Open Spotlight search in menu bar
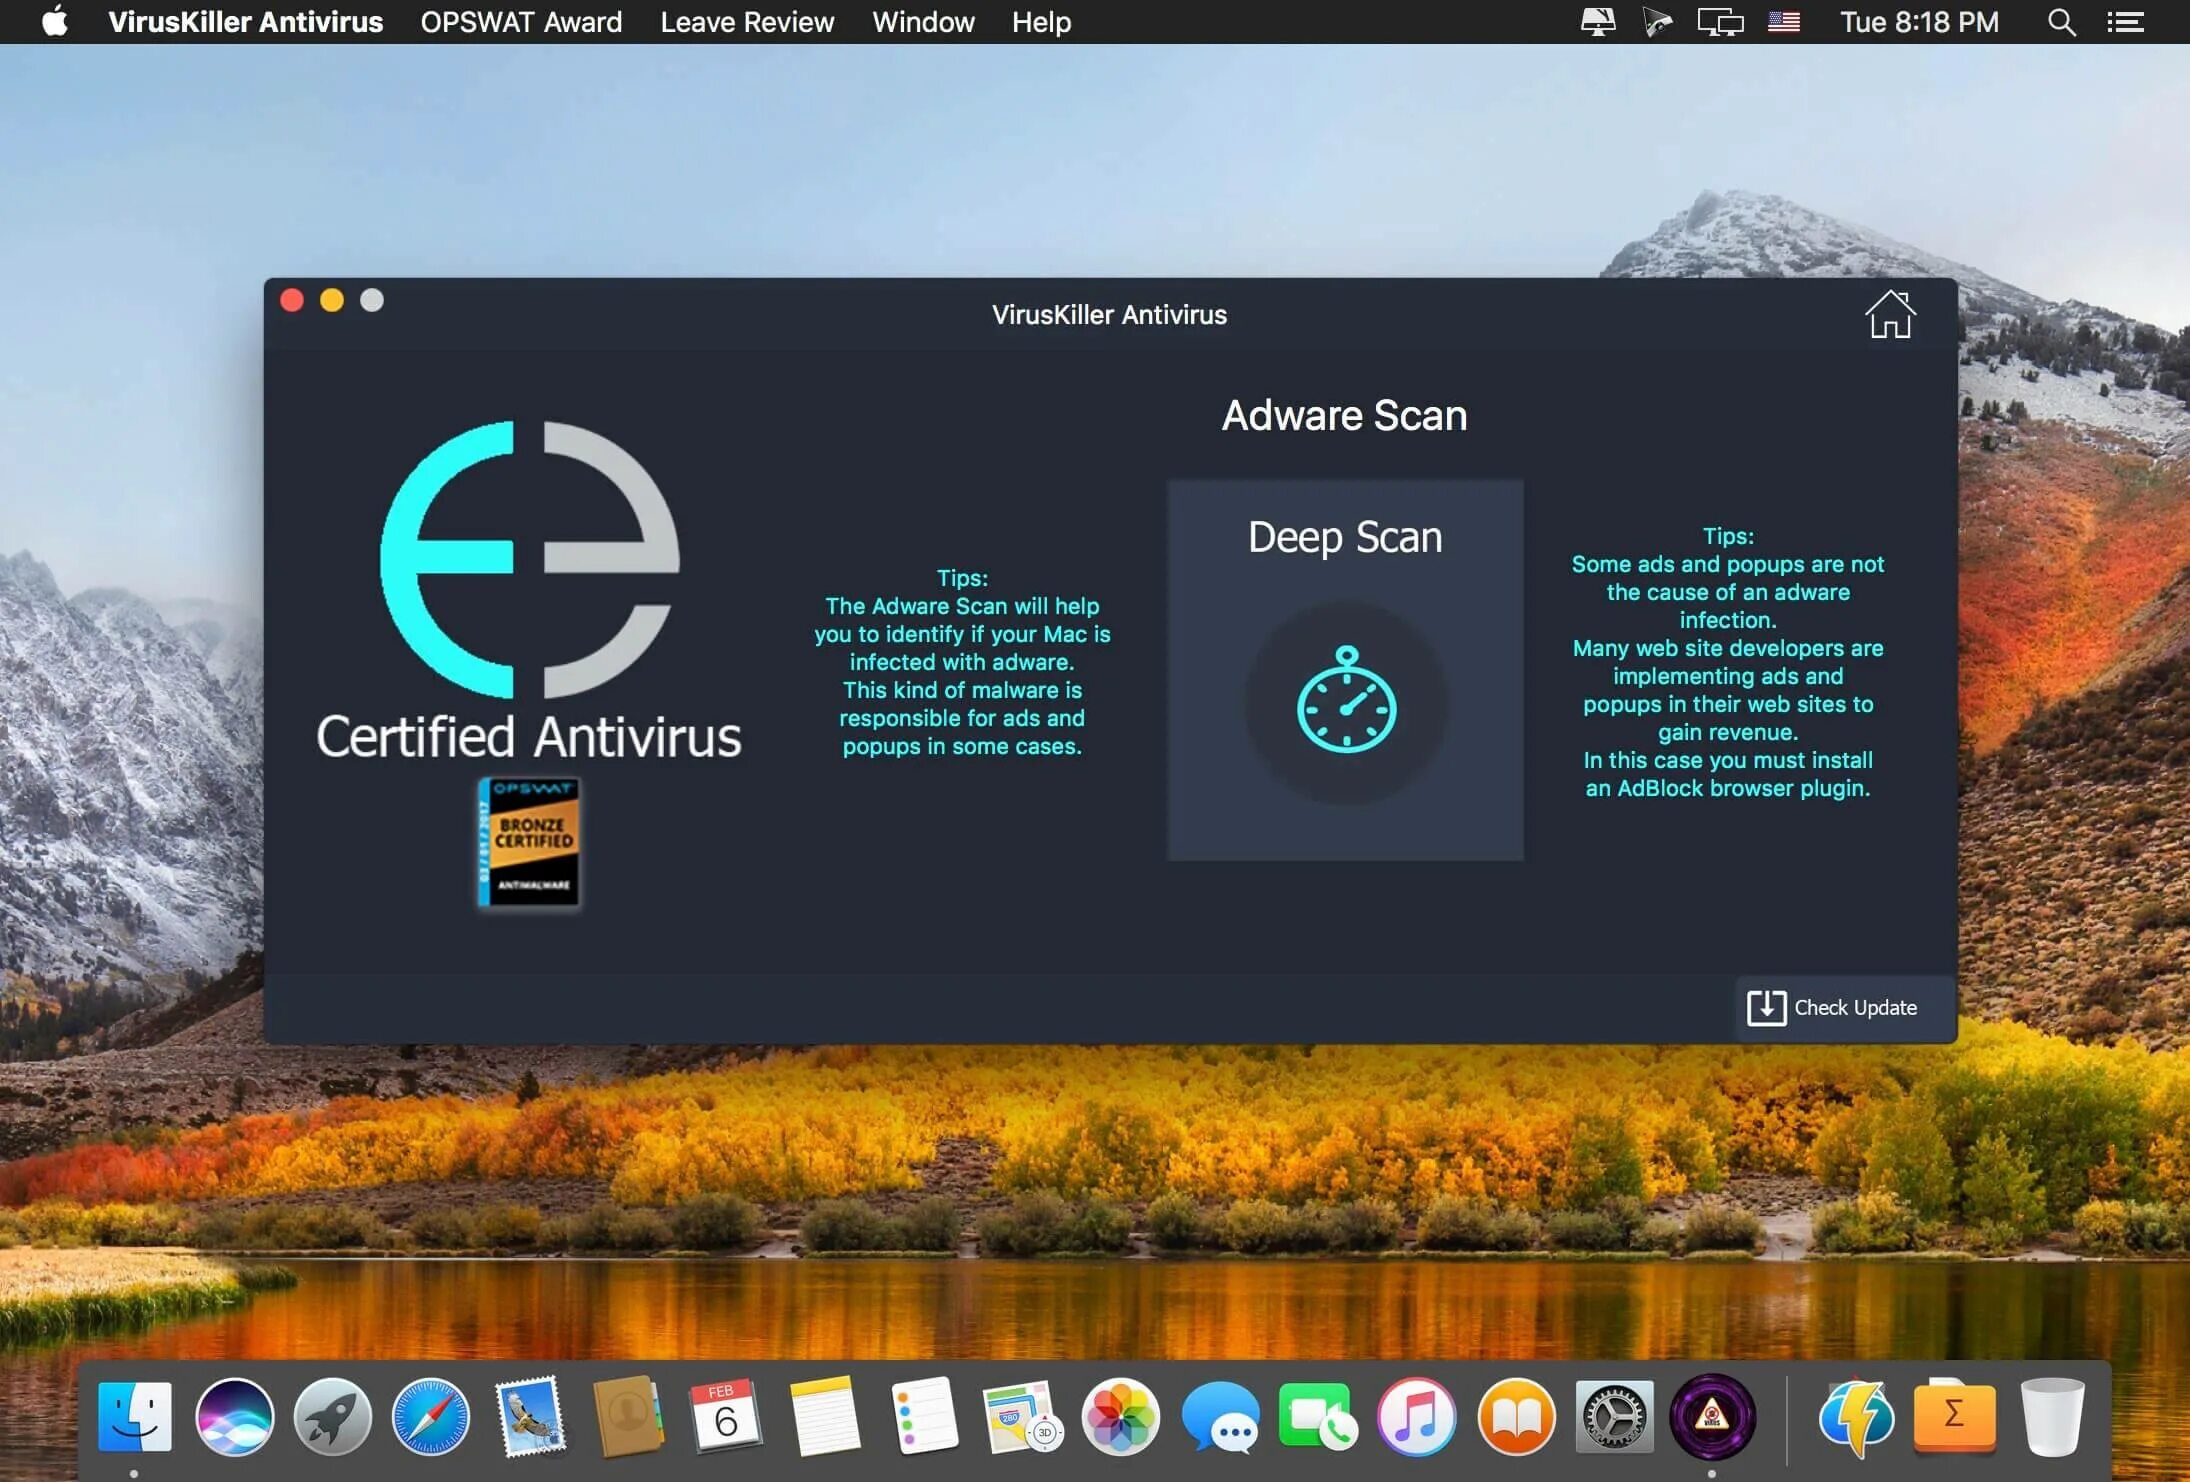 [x=2061, y=22]
